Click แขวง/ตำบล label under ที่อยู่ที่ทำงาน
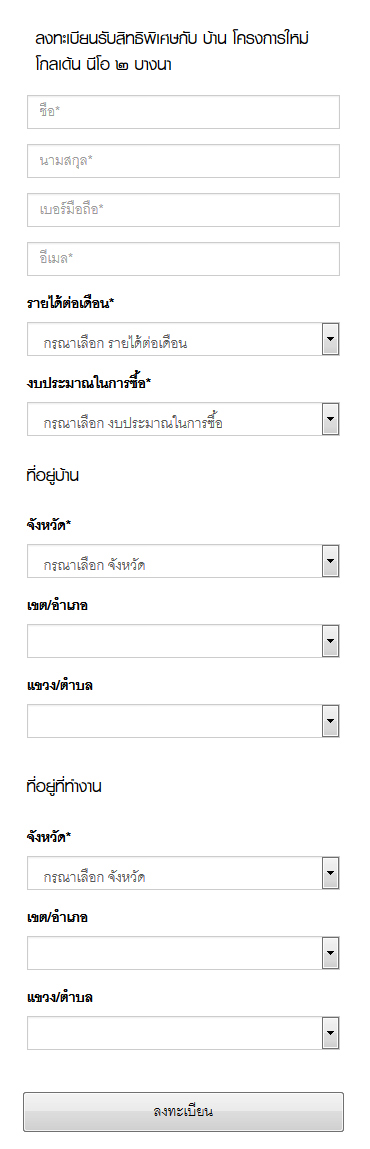Screen dimensions: 370x1149 pos(60,997)
